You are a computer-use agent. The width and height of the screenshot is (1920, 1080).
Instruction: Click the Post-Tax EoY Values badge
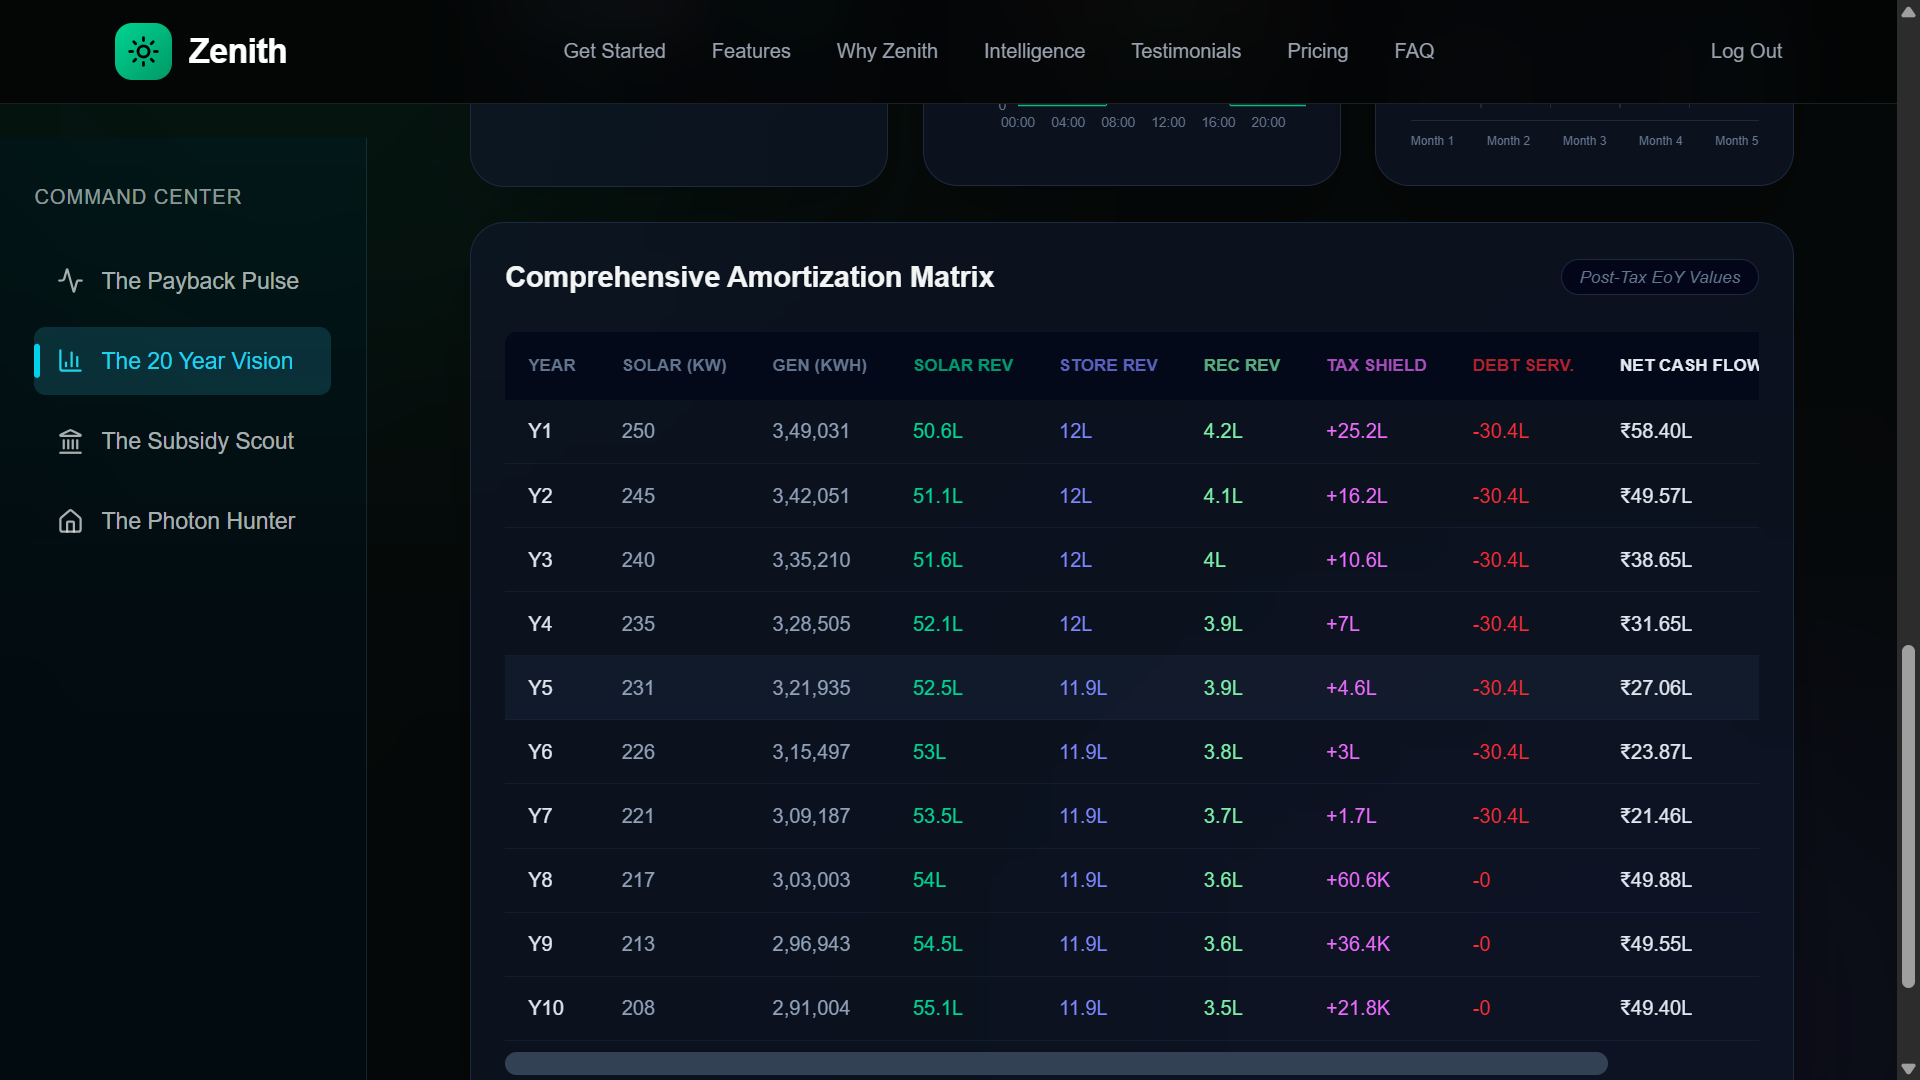pyautogui.click(x=1659, y=277)
